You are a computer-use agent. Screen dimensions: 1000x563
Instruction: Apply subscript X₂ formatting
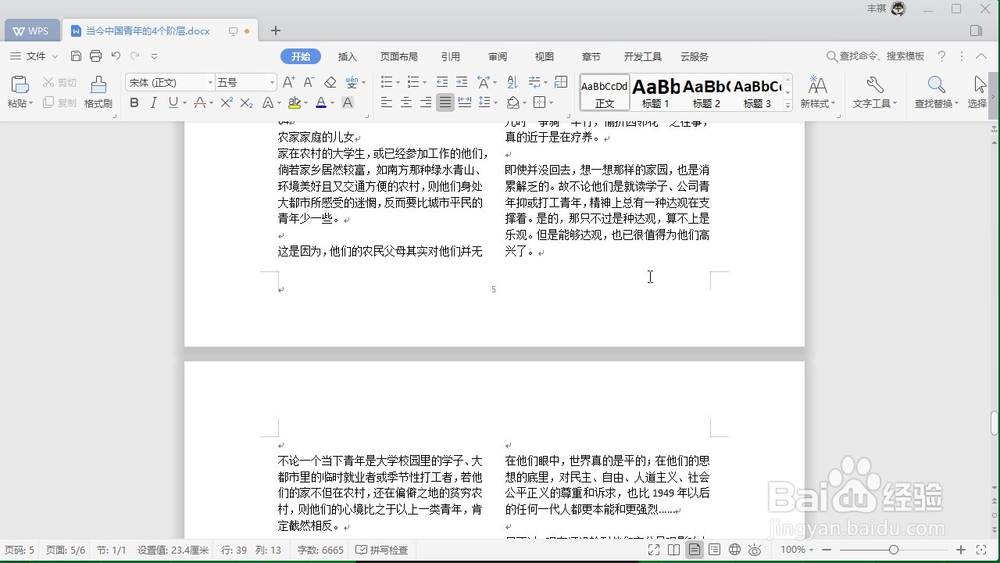pos(246,103)
